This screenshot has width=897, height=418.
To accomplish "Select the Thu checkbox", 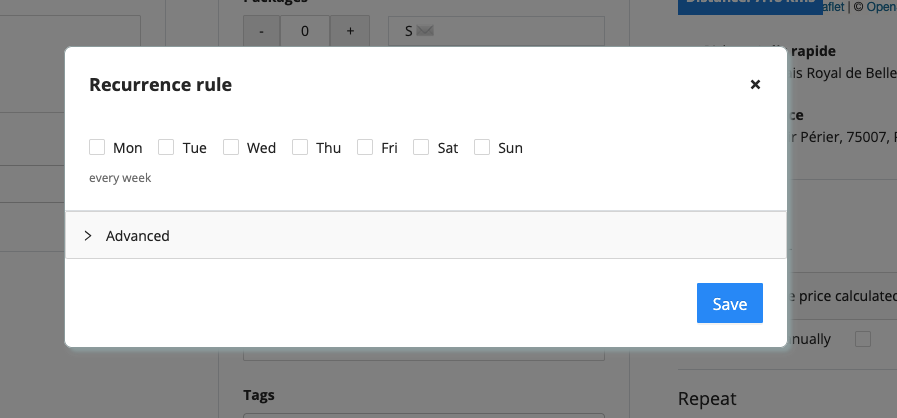I will (x=300, y=147).
